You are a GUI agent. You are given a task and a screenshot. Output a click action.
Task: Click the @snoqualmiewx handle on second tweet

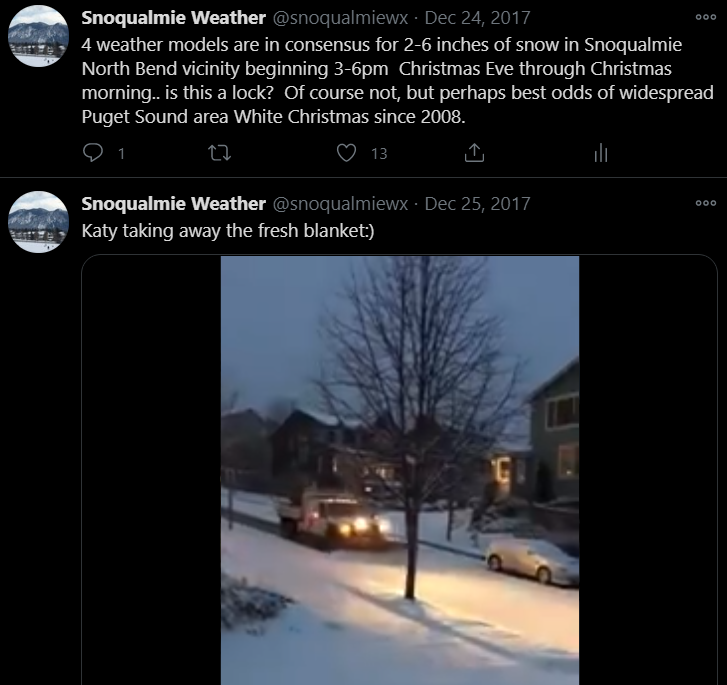pyautogui.click(x=340, y=204)
